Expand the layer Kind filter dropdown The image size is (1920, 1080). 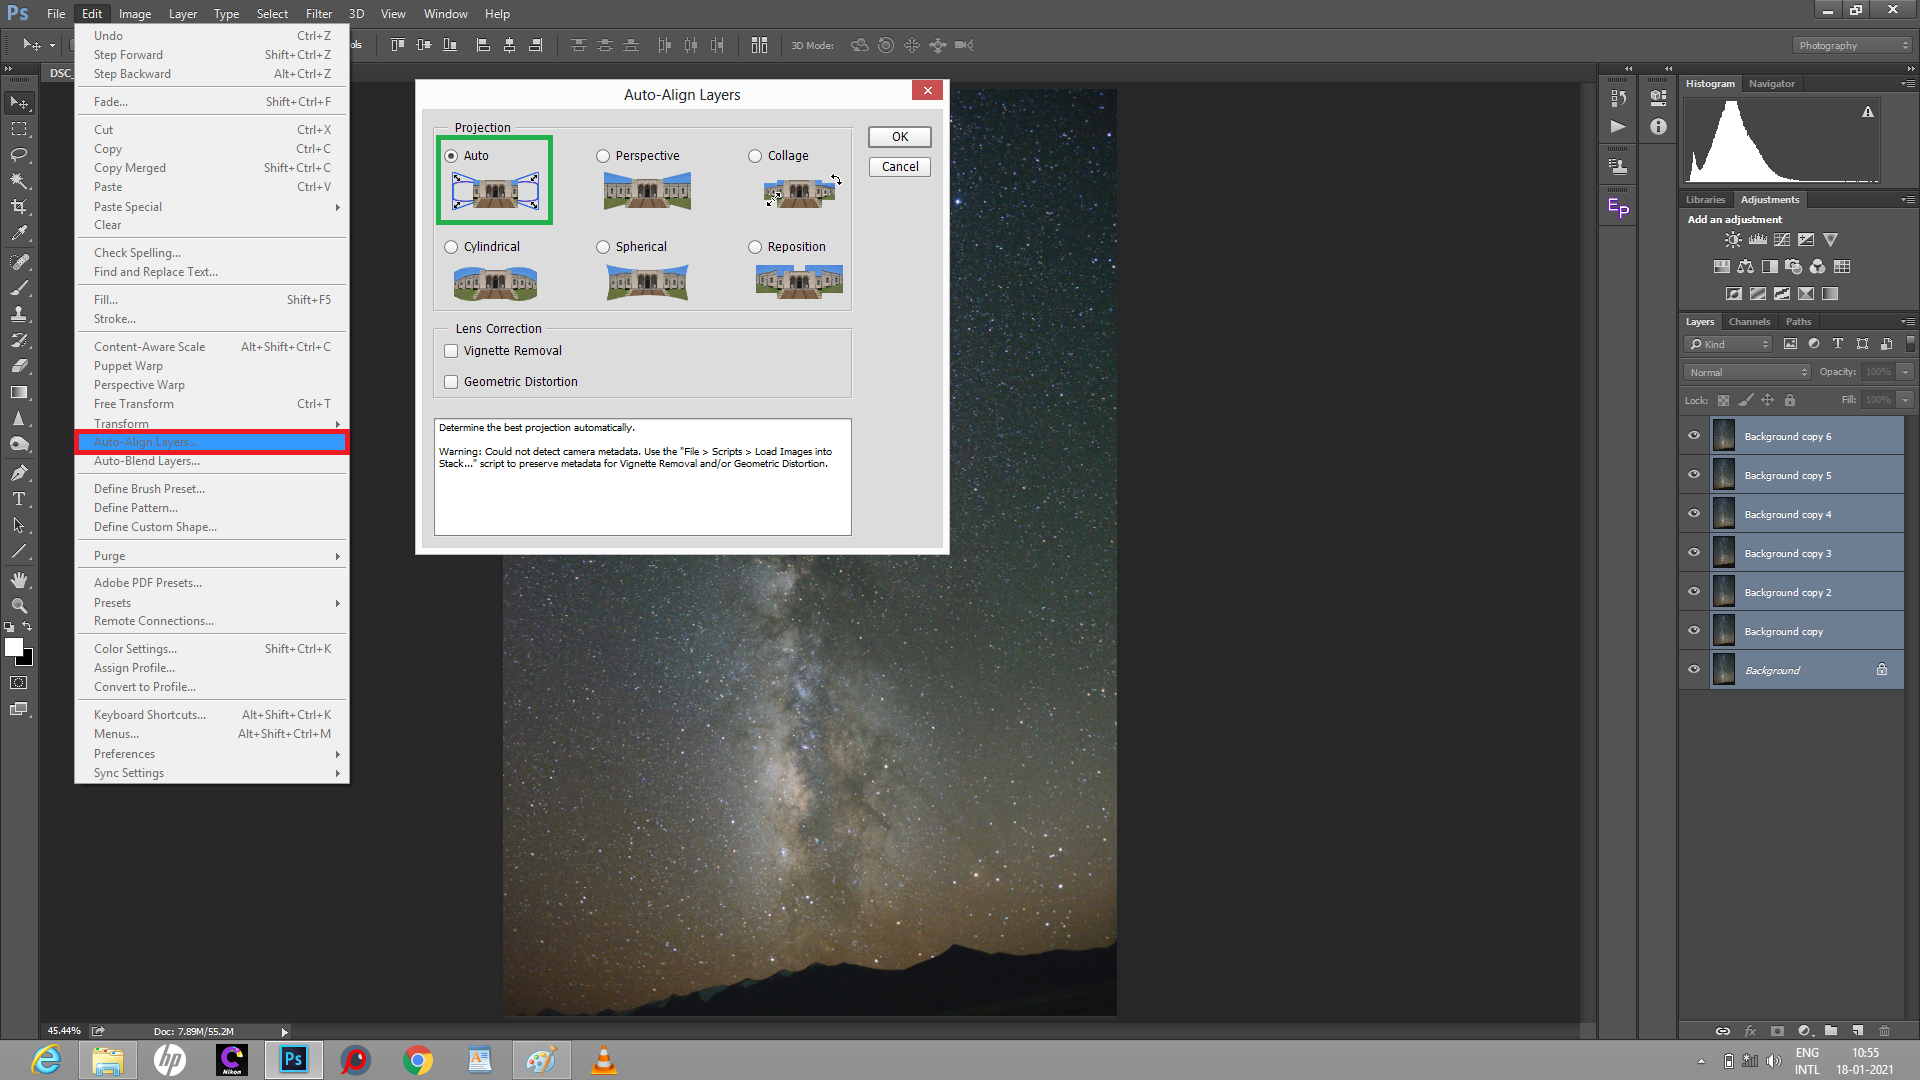coord(1729,344)
